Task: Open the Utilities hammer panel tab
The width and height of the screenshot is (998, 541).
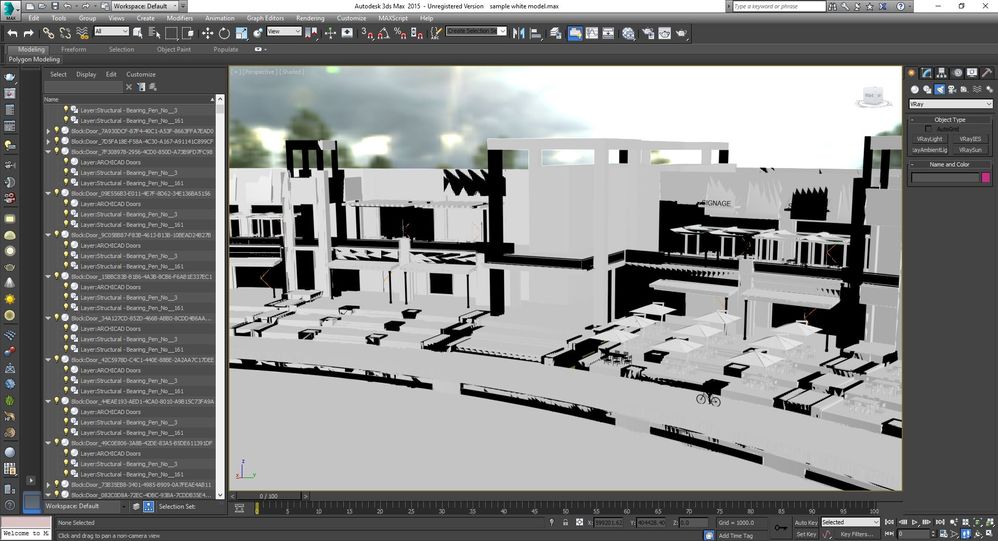Action: click(987, 72)
